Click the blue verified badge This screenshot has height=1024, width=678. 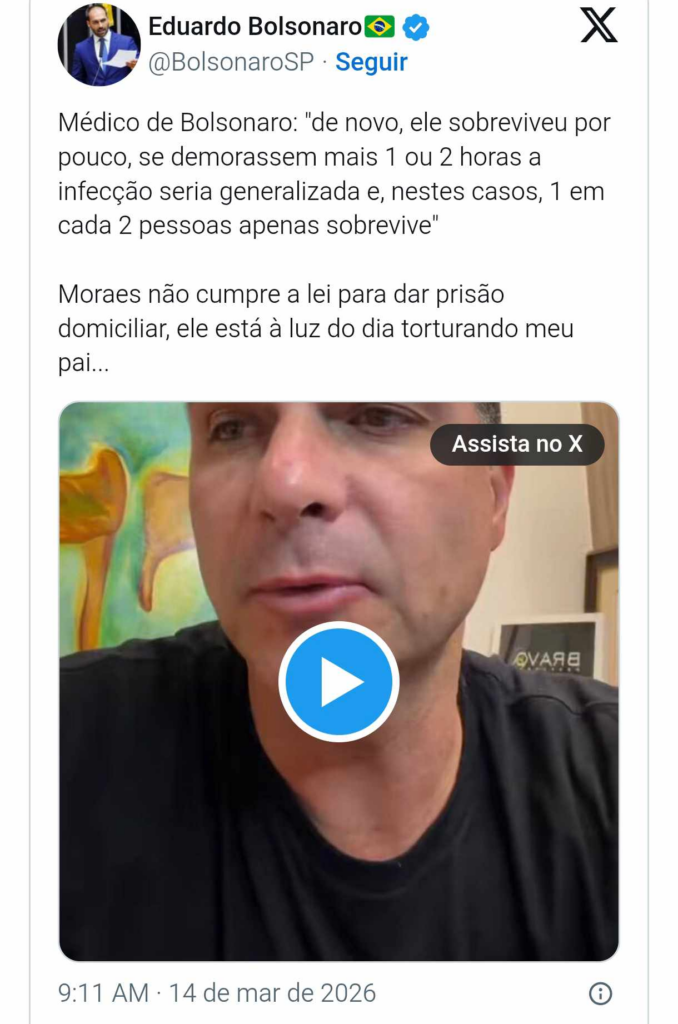click(415, 27)
